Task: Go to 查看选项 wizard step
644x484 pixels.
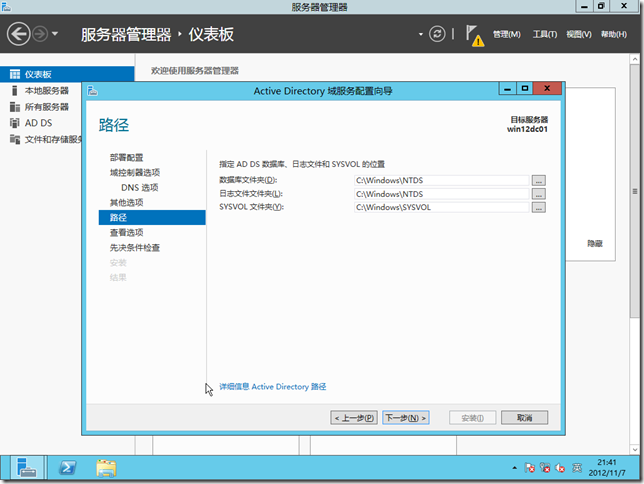Action: tap(126, 233)
